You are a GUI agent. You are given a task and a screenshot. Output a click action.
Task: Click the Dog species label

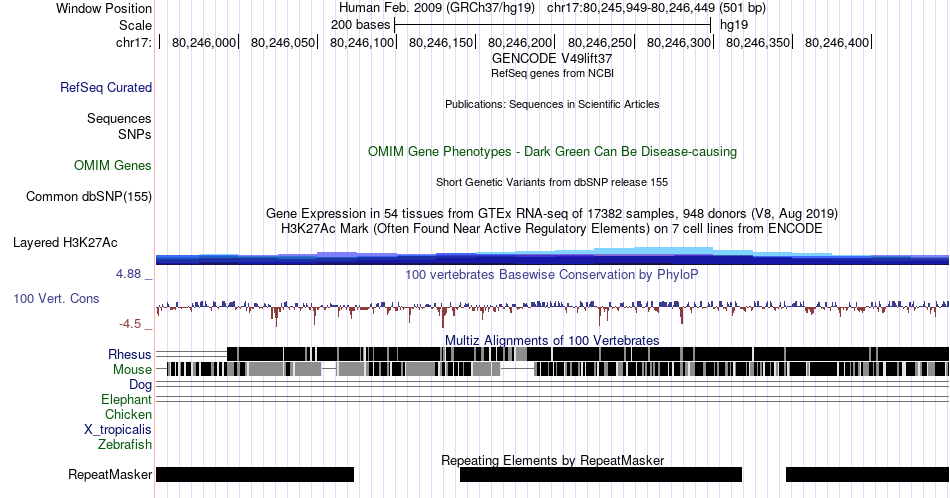(x=140, y=385)
